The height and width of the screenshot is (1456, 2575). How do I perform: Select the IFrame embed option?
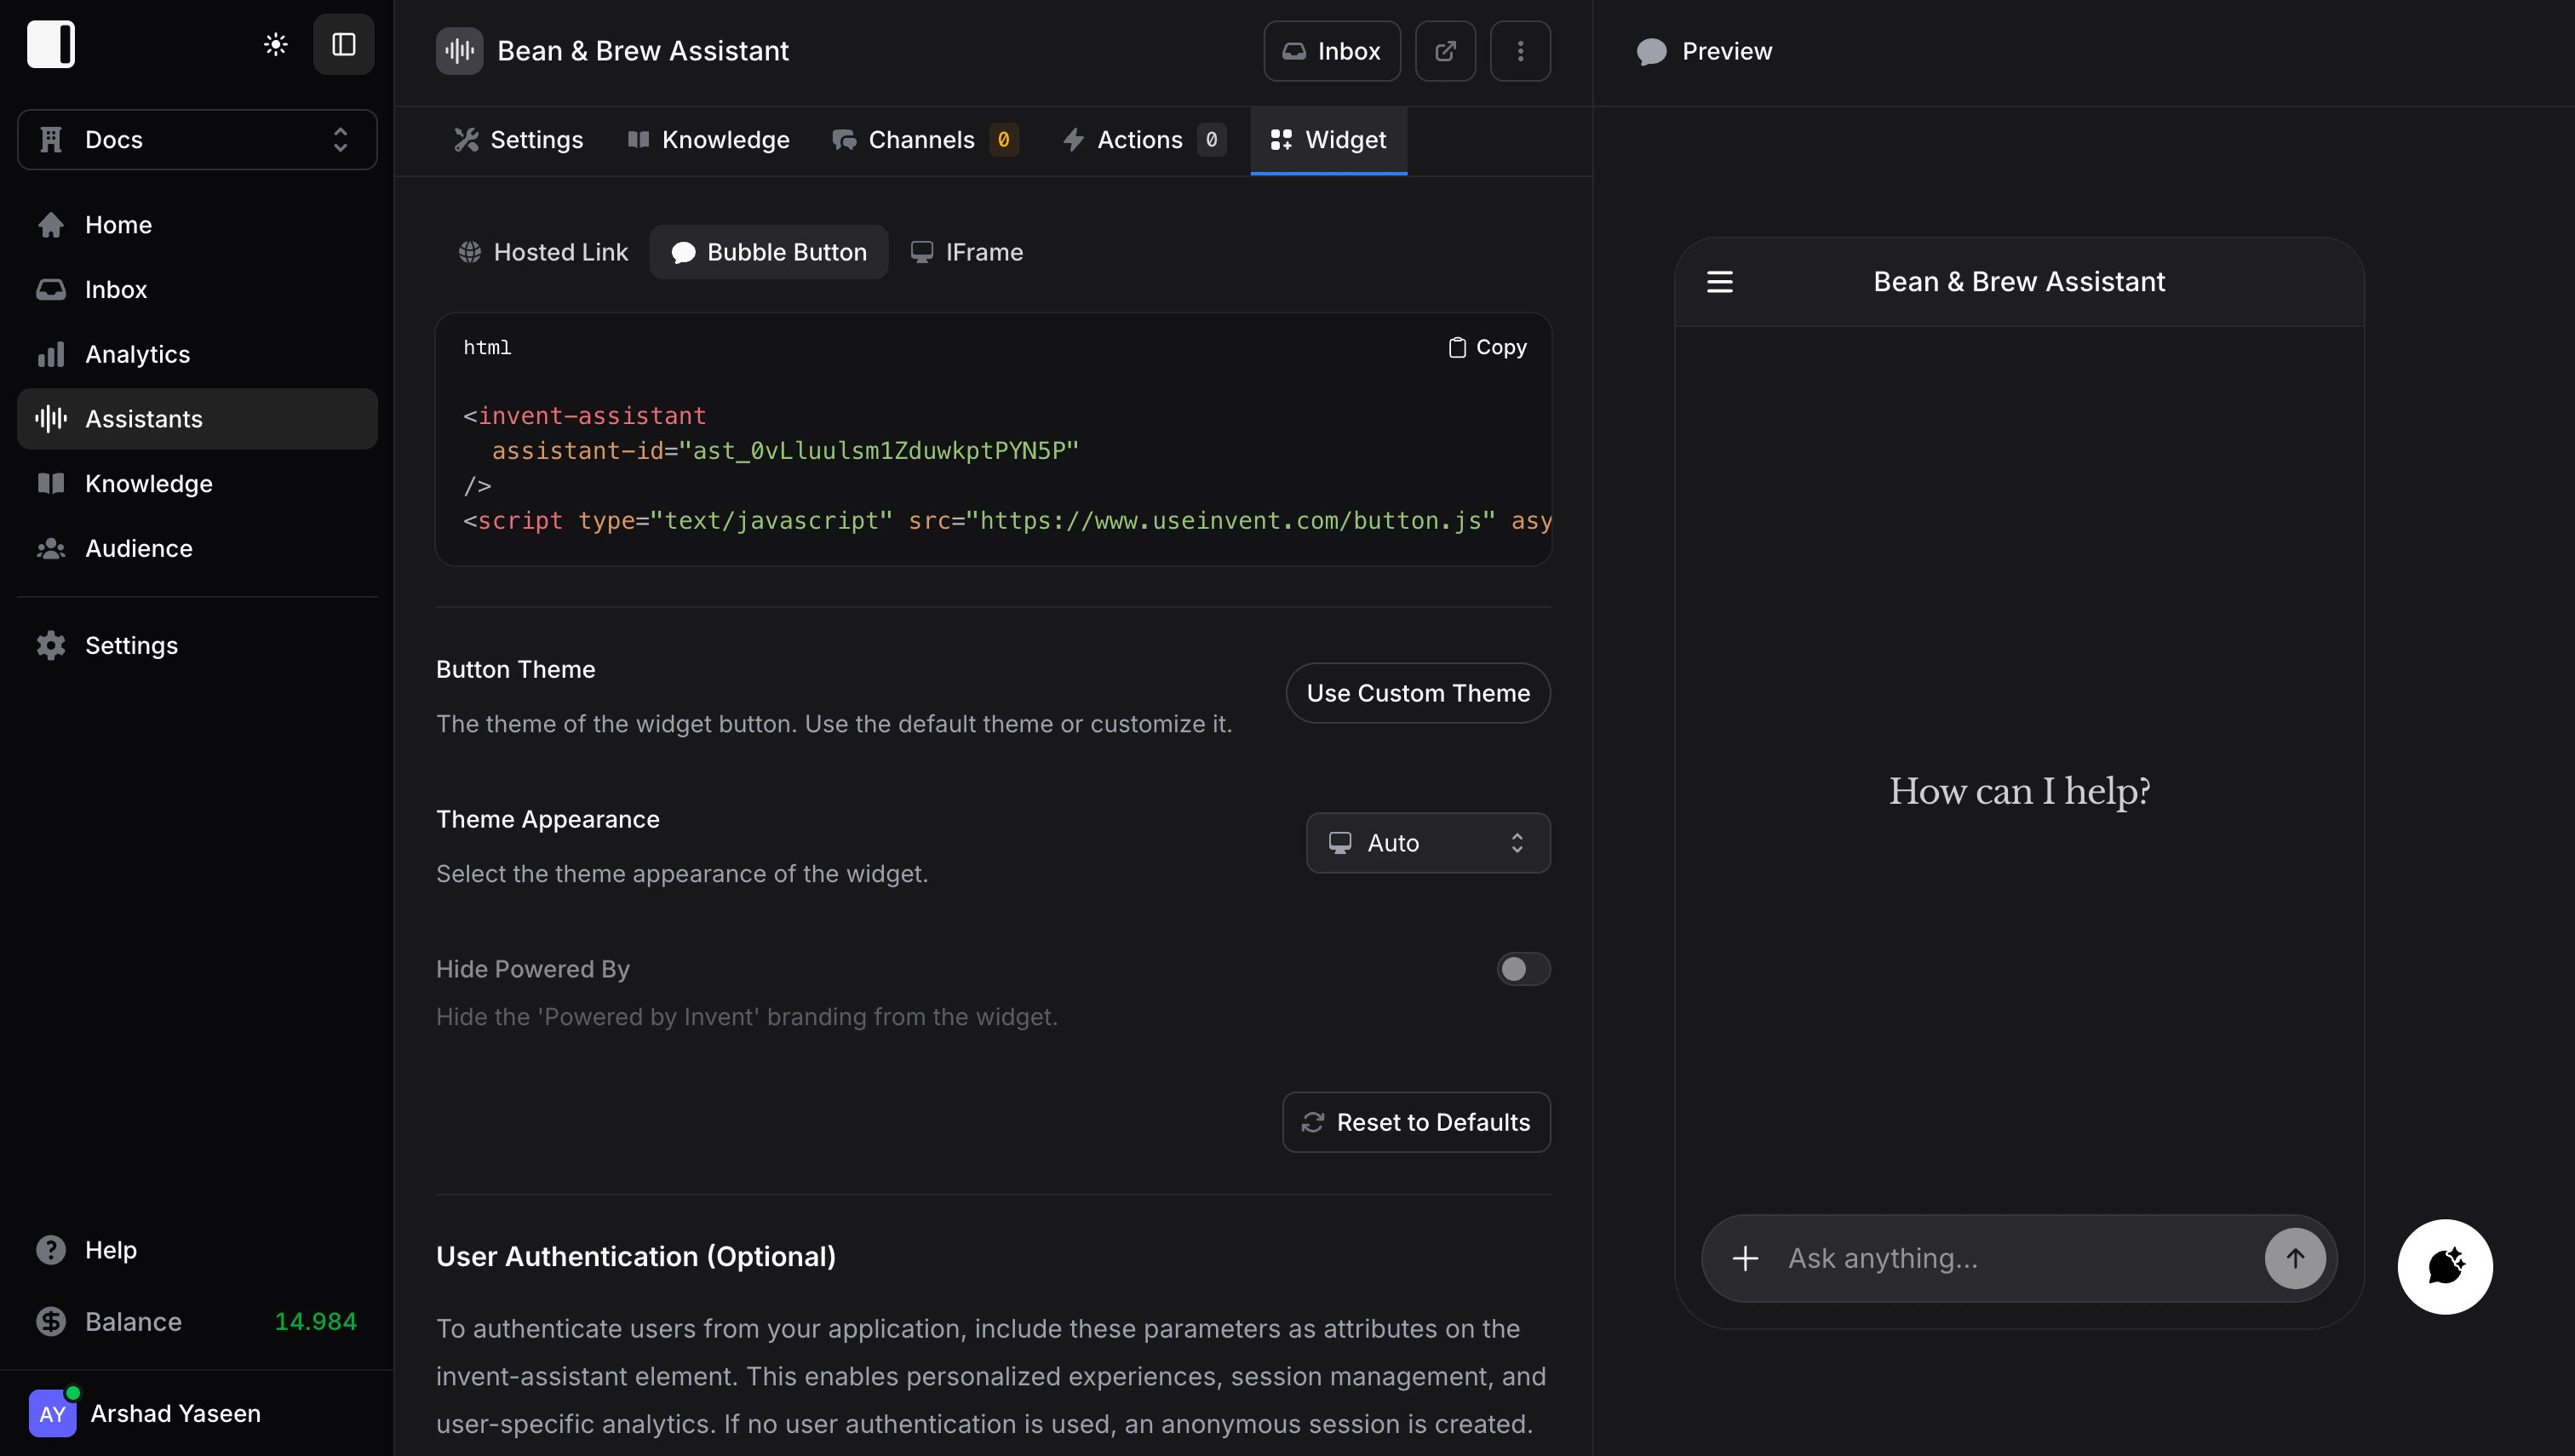[x=966, y=252]
